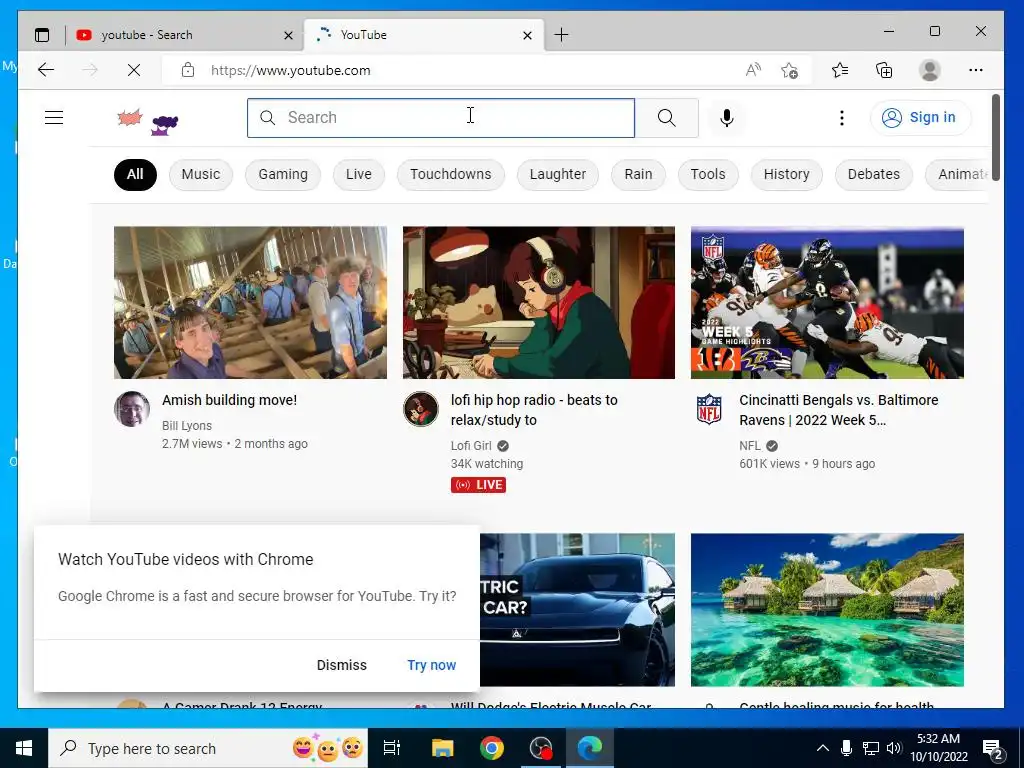The height and width of the screenshot is (768, 1024).
Task: Open YouTube settings three-dot menu
Action: pyautogui.click(x=841, y=118)
